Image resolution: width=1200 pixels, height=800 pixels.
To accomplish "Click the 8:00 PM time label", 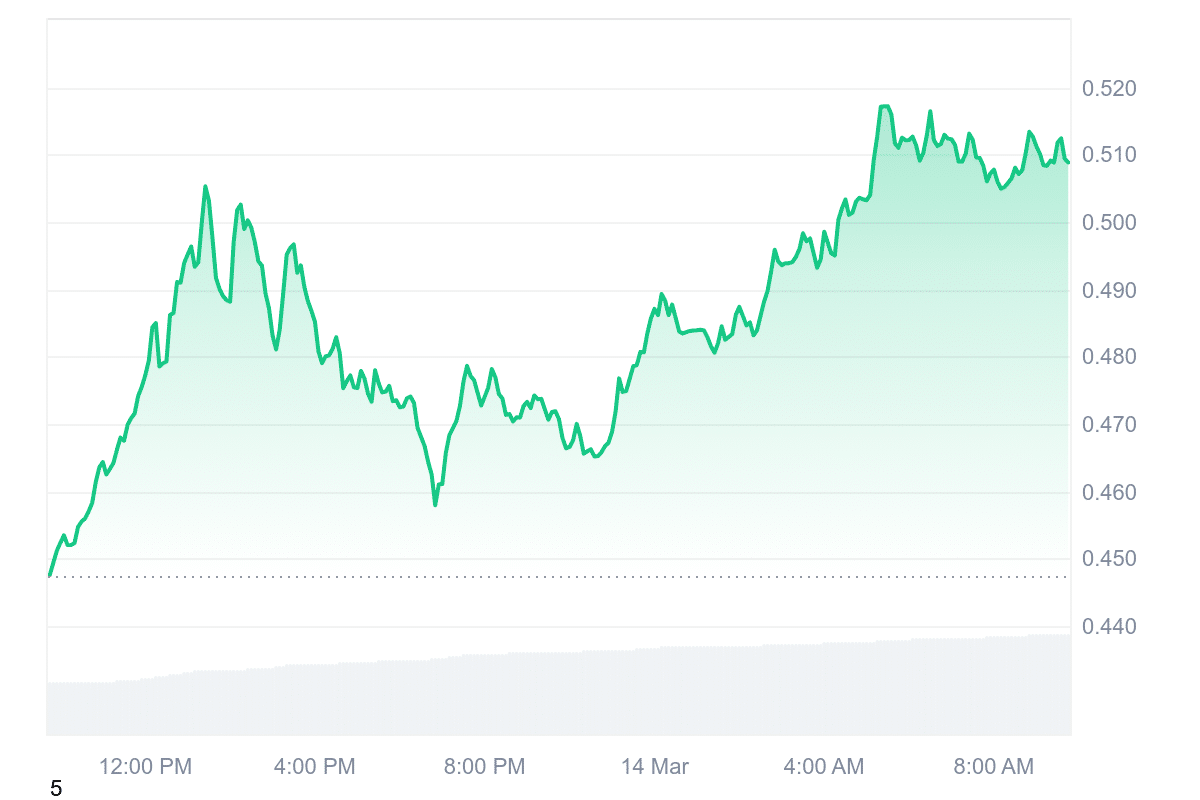I will (x=484, y=767).
